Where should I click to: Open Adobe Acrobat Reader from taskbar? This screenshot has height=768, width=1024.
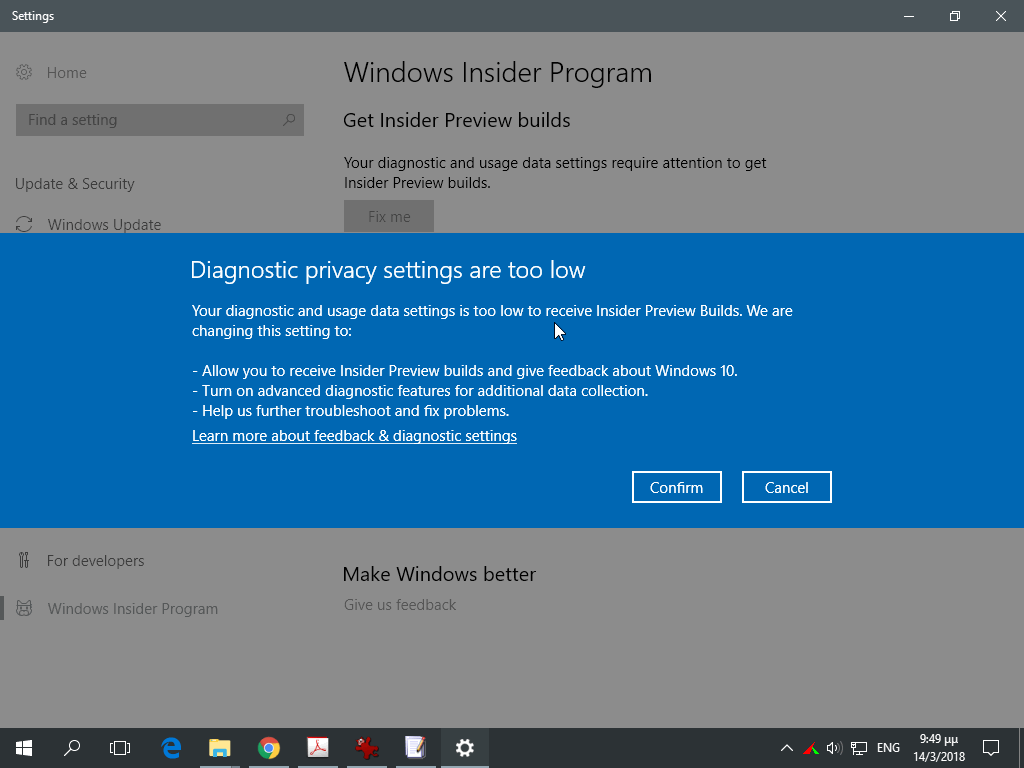click(318, 748)
